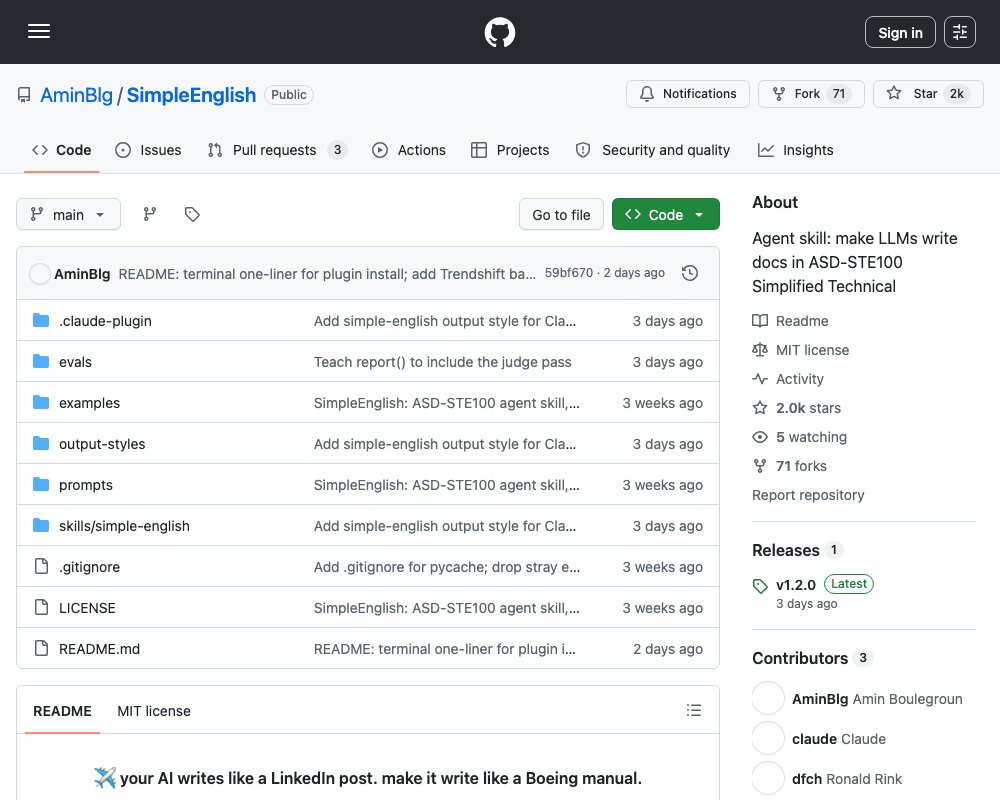The width and height of the screenshot is (1000, 800).
Task: Select the README tab below files
Action: 62,711
